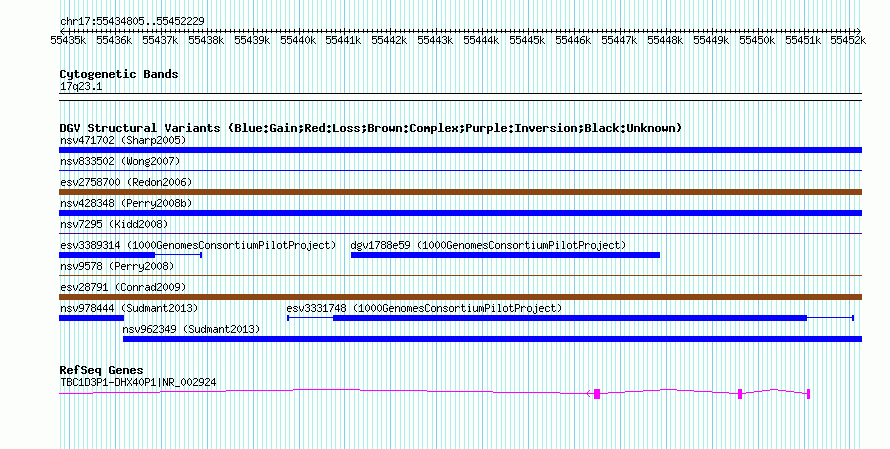Select the dgv1788e59 blue gain bar
Screen dimensions: 890x449
pos(505,255)
